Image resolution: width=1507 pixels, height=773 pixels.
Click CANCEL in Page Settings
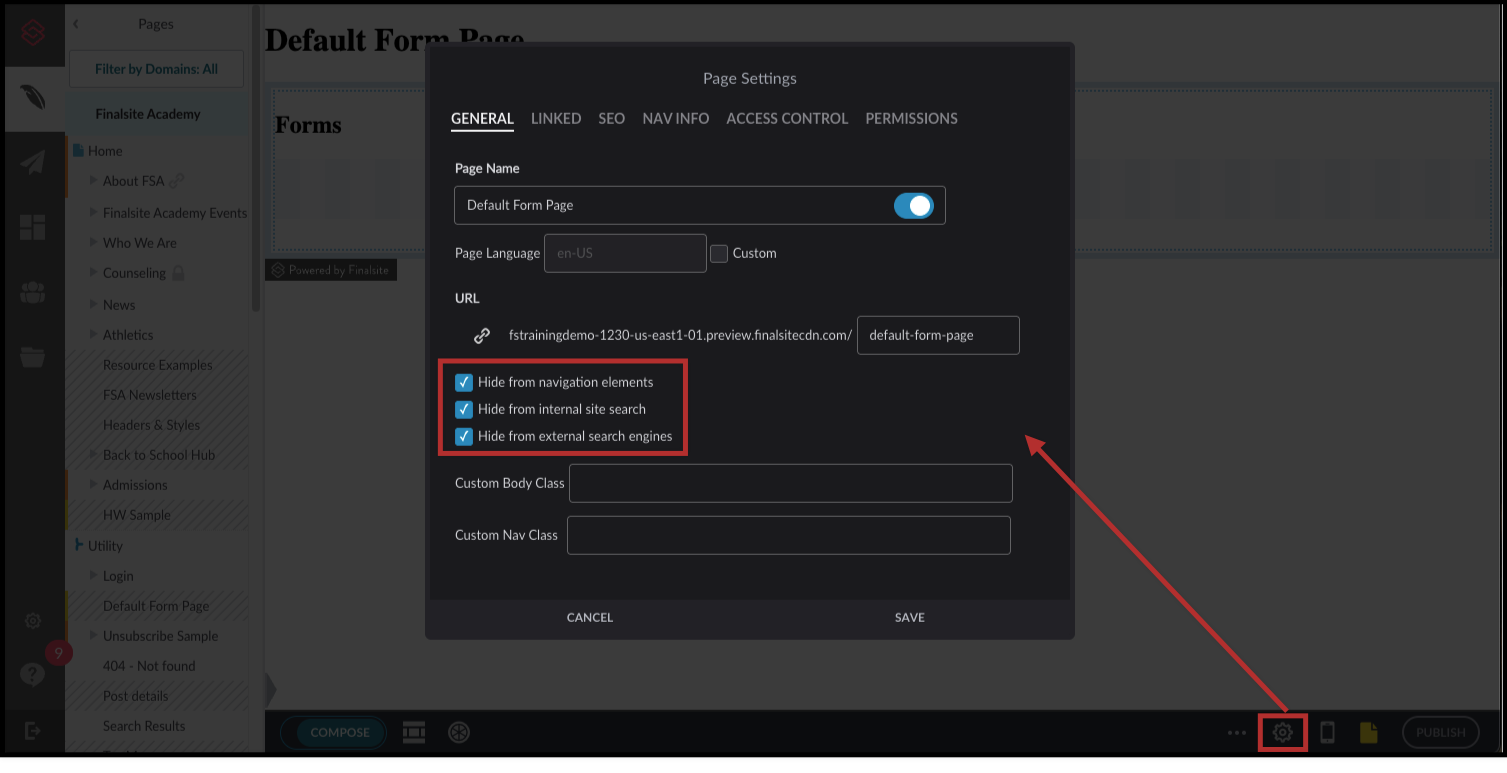point(590,617)
